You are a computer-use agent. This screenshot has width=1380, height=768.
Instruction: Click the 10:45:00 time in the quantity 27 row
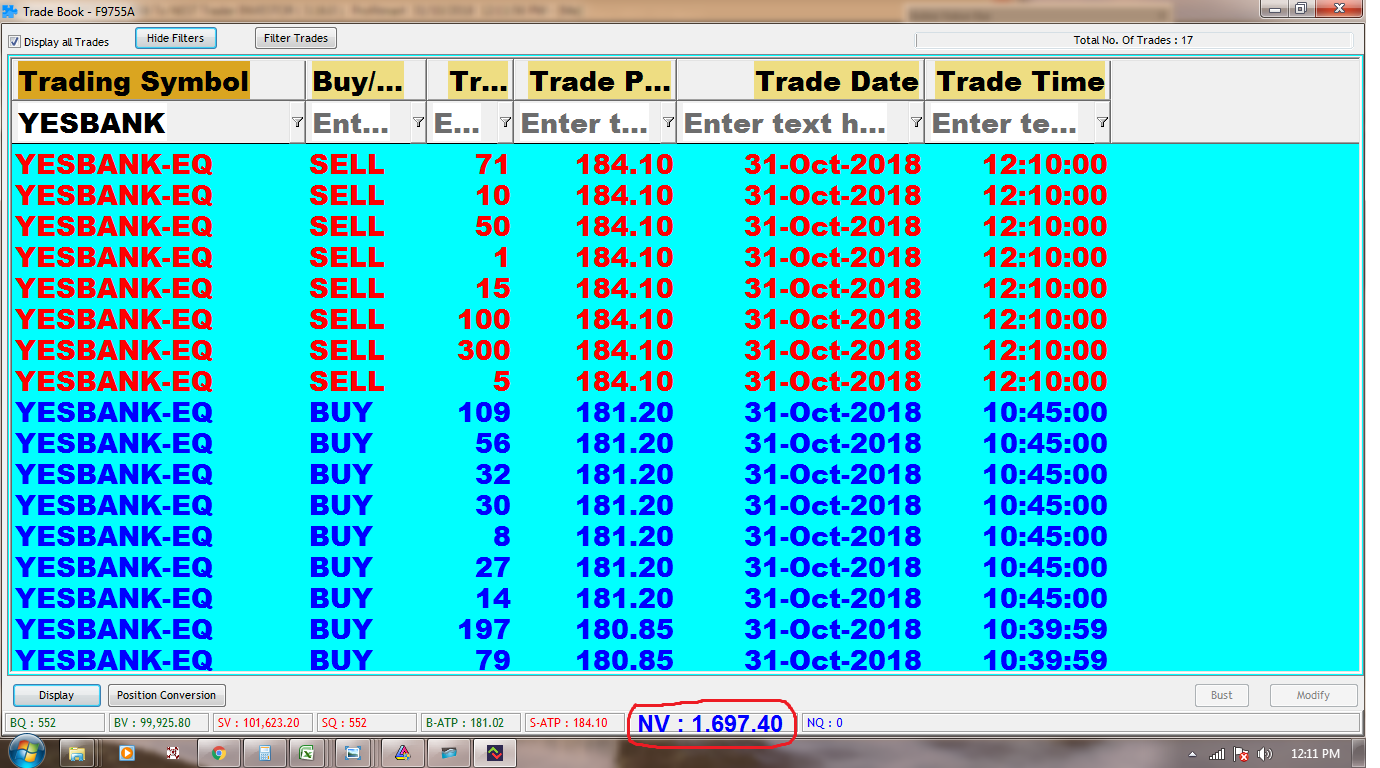[x=1045, y=567]
